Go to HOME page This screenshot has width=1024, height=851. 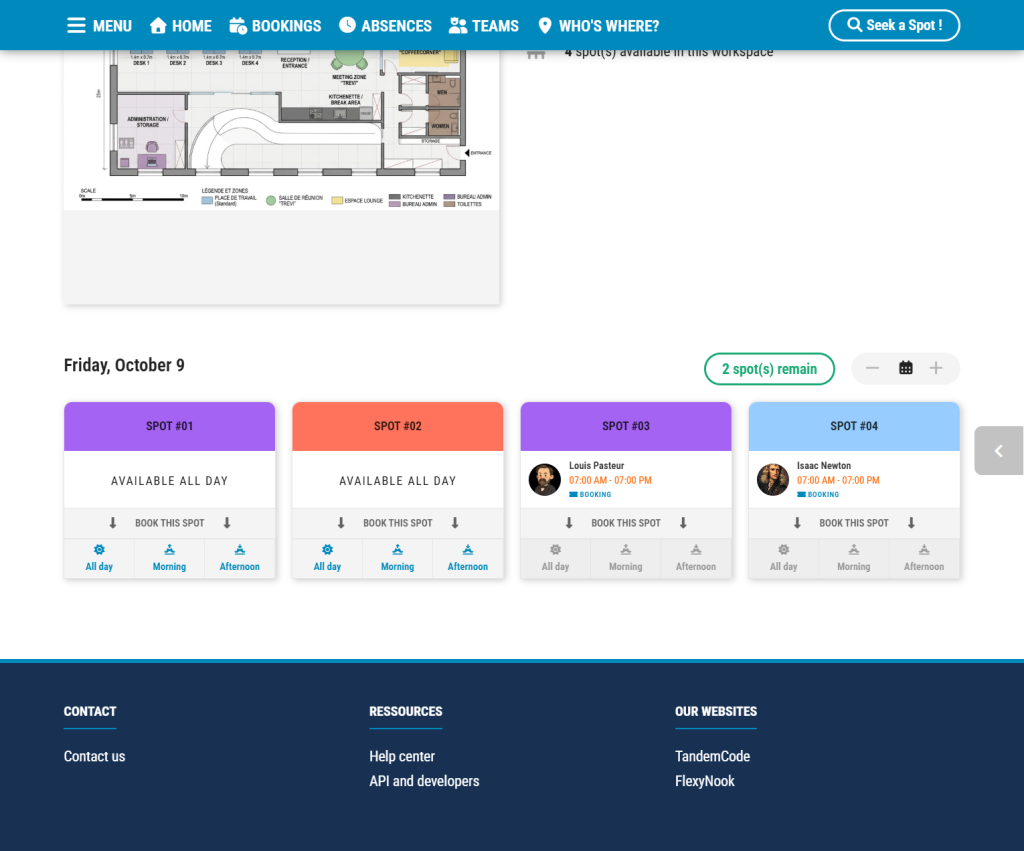click(180, 26)
